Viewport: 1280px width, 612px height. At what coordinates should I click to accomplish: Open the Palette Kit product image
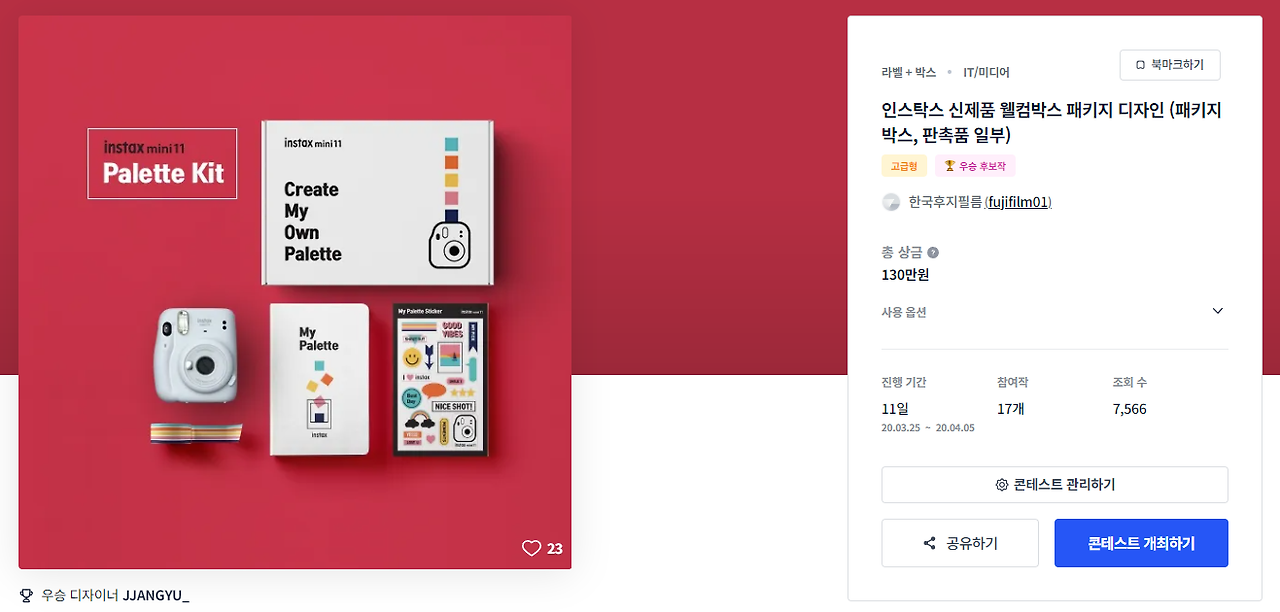click(295, 293)
